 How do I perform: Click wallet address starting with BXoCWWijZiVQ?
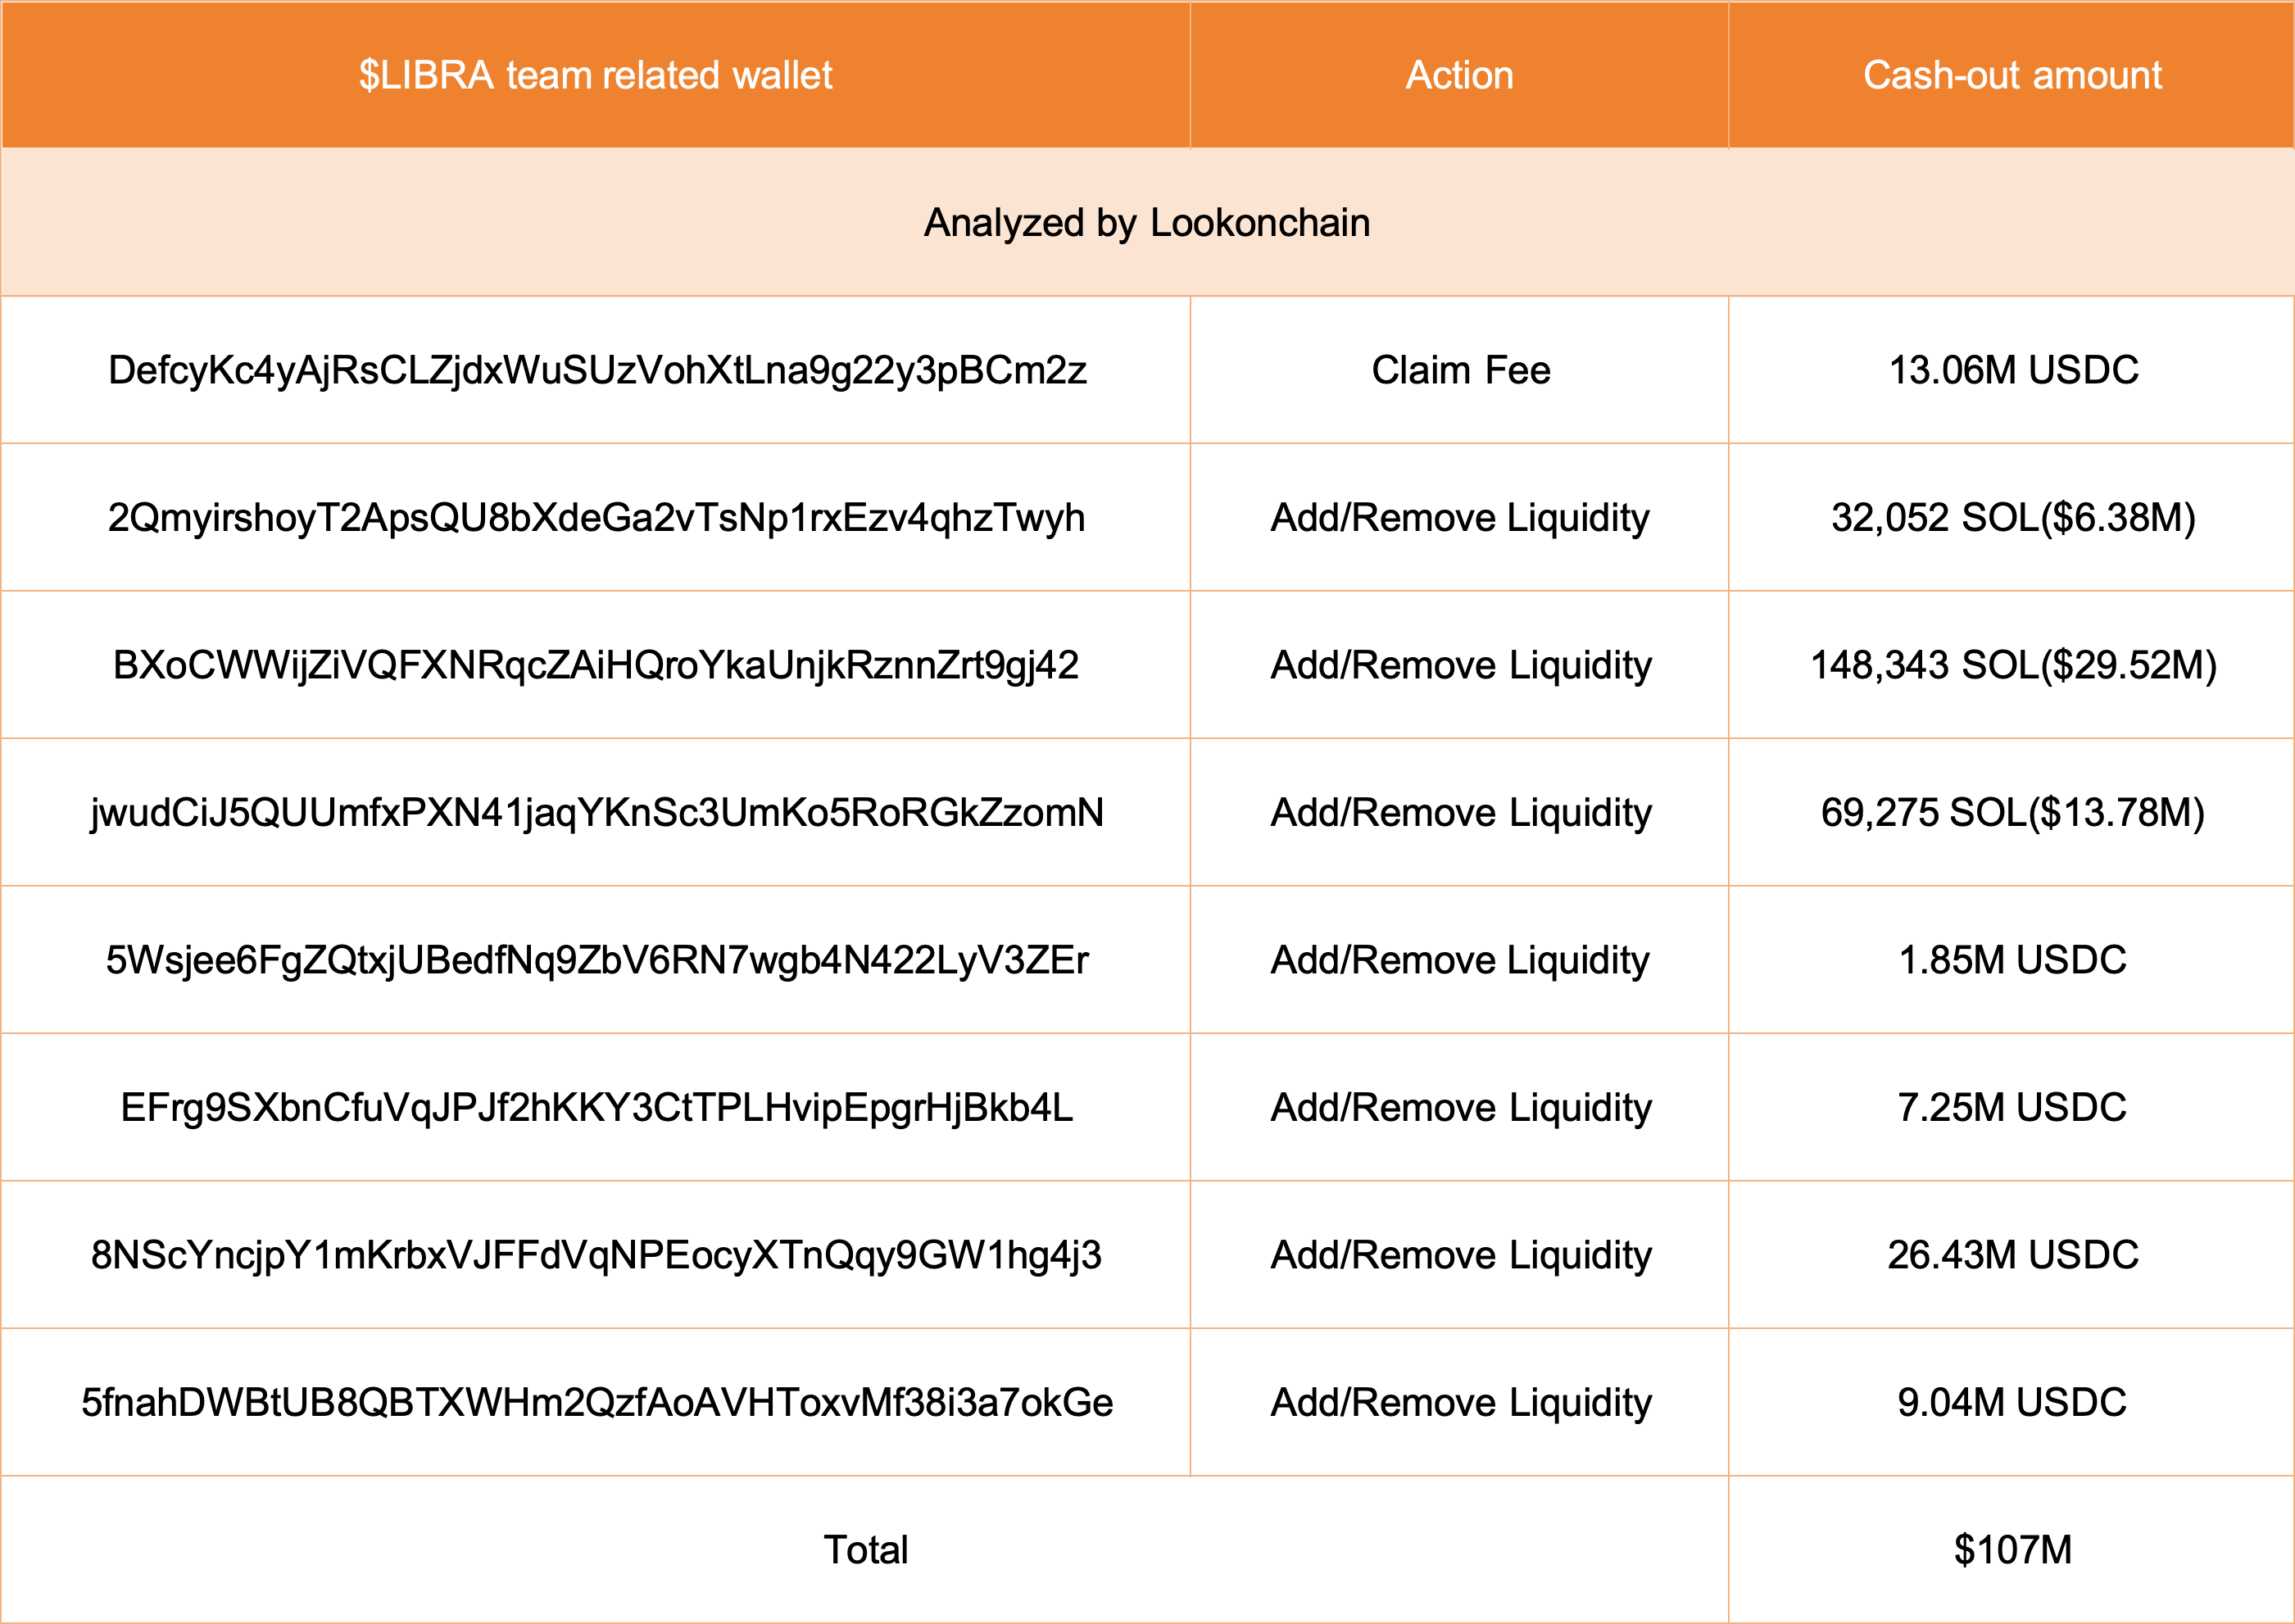(595, 665)
